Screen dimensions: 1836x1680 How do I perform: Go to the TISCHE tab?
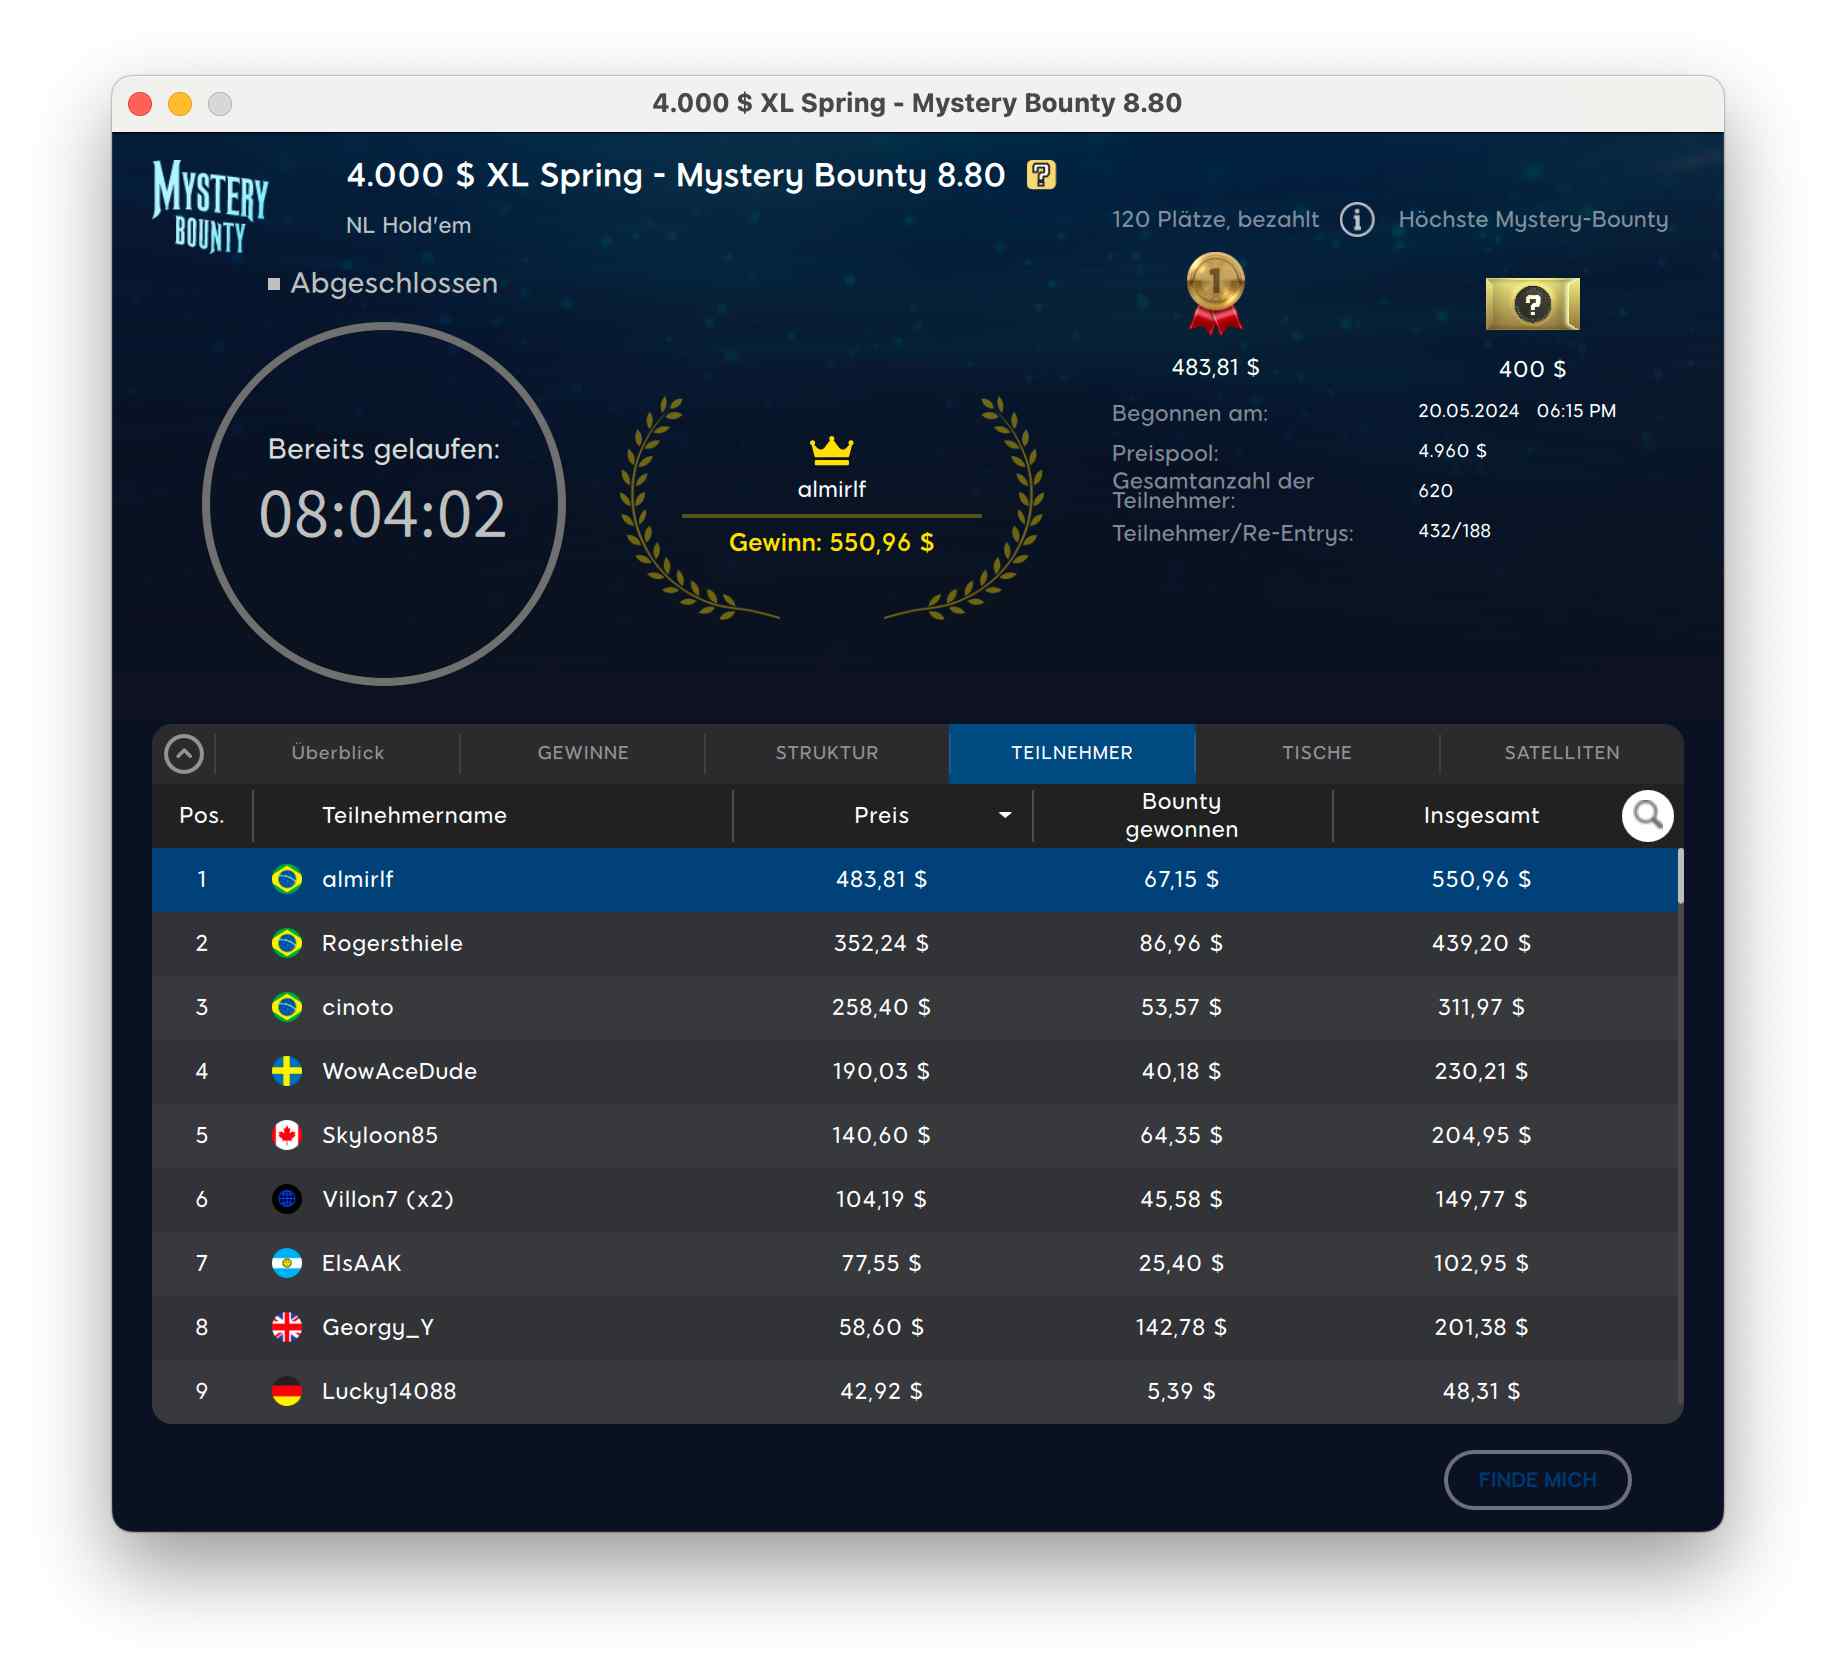coord(1316,753)
